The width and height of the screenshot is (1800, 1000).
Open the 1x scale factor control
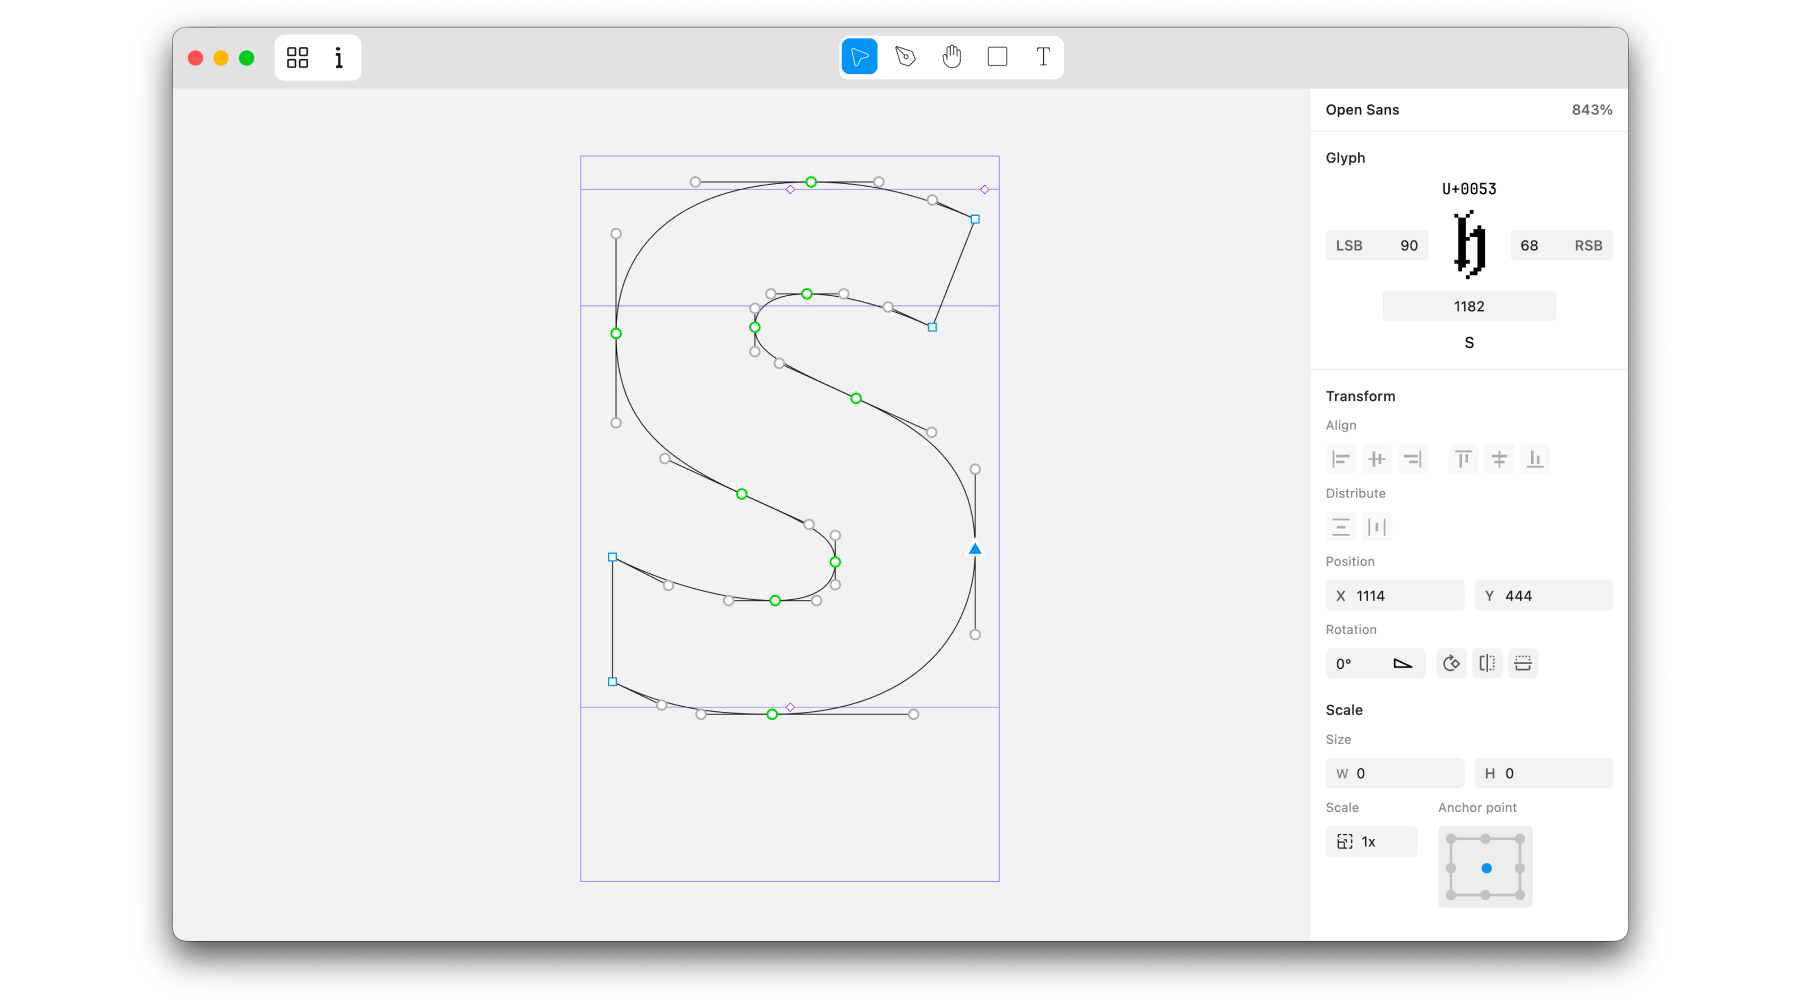pyautogui.click(x=1371, y=842)
